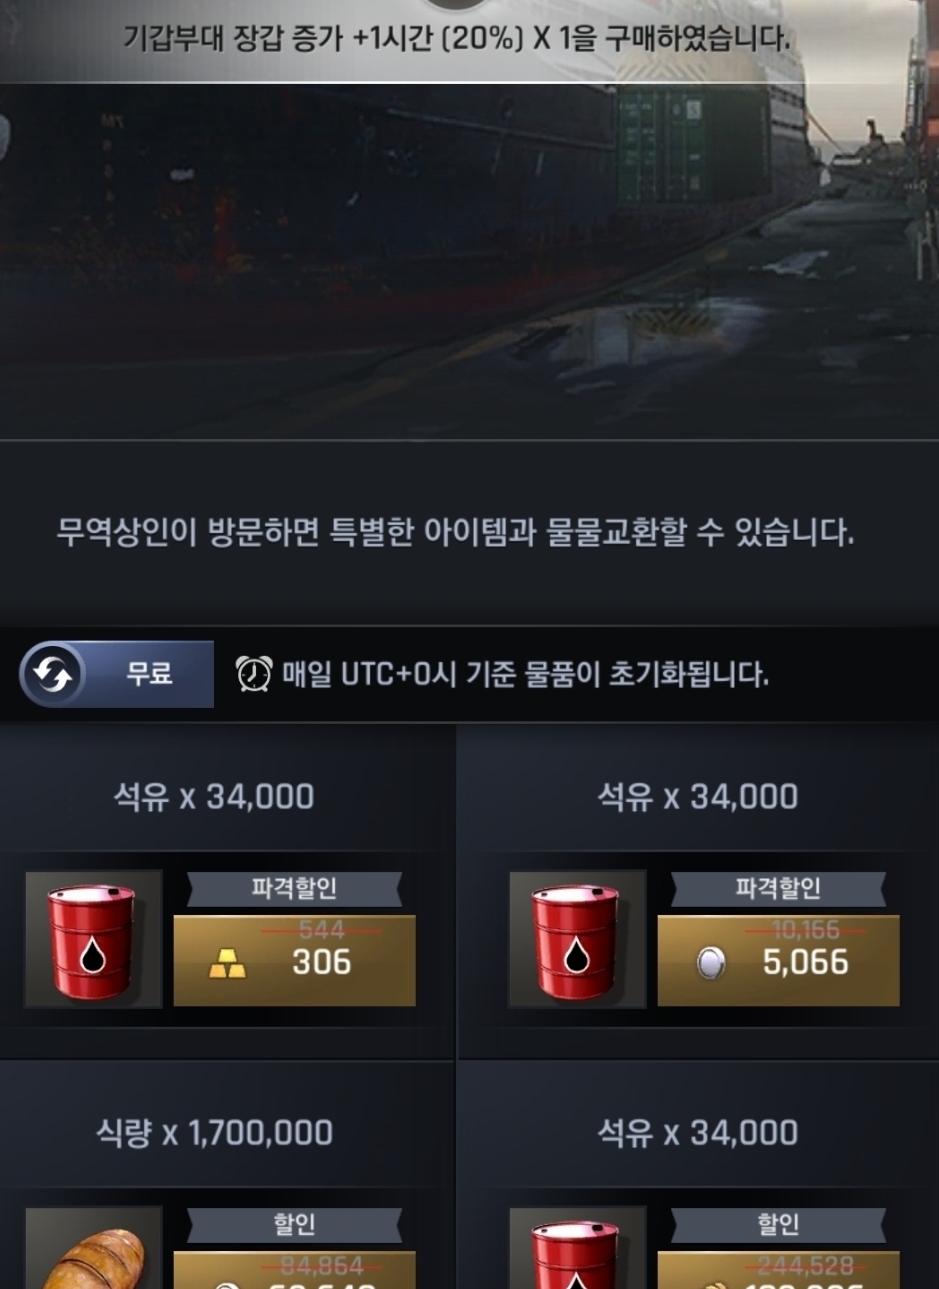Tap the purchase notification banner at top

456,40
